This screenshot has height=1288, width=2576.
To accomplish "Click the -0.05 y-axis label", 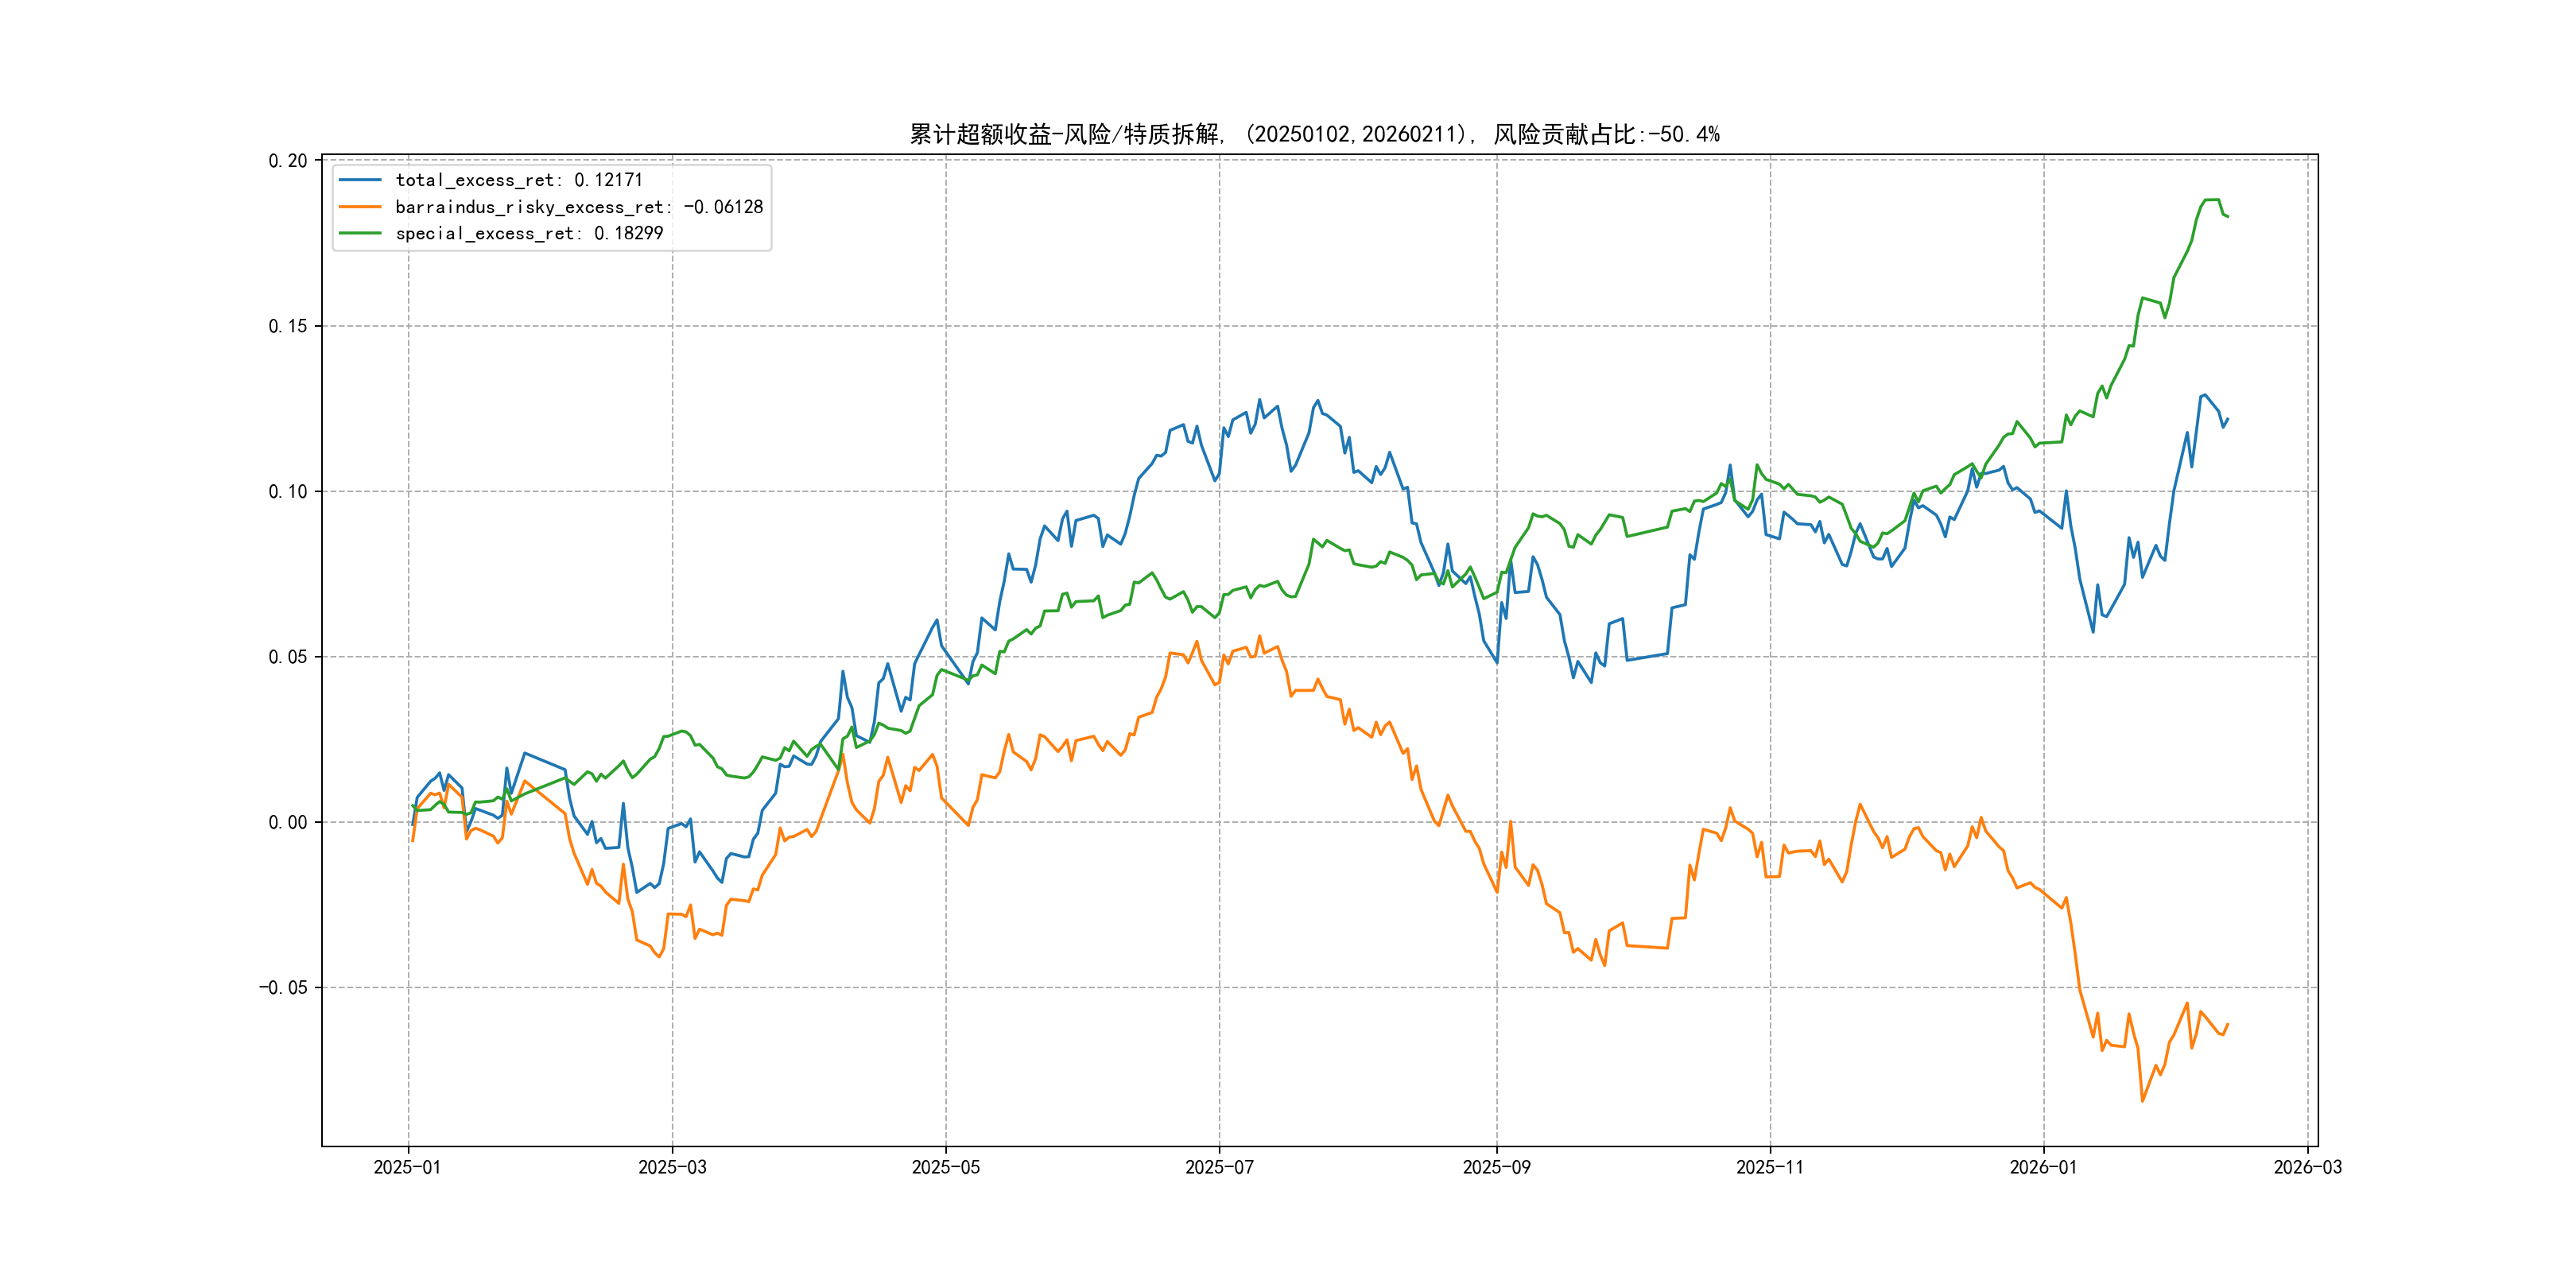I will click(x=283, y=988).
